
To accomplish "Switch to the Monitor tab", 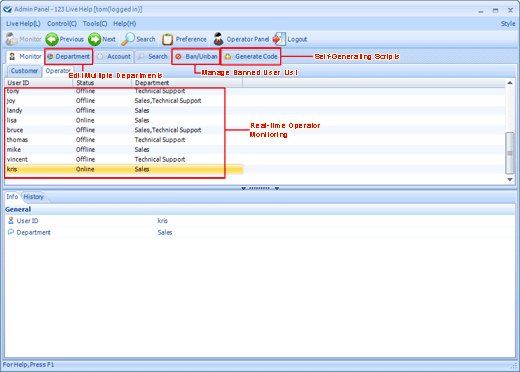I will [25, 57].
